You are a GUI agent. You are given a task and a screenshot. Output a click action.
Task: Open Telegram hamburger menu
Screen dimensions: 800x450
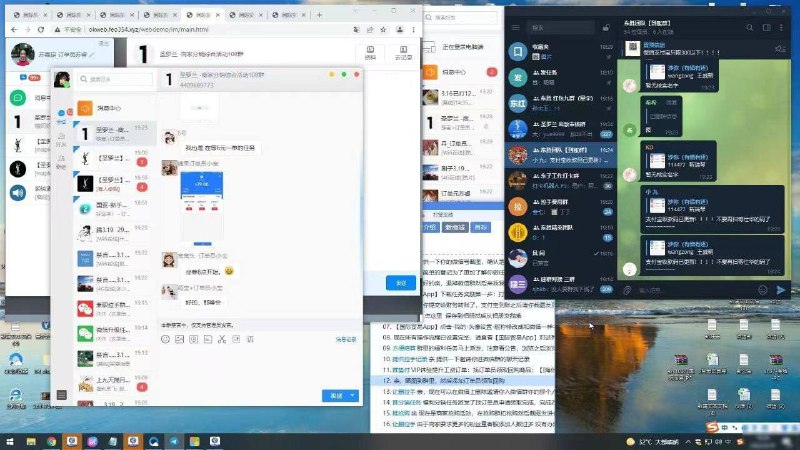point(516,28)
